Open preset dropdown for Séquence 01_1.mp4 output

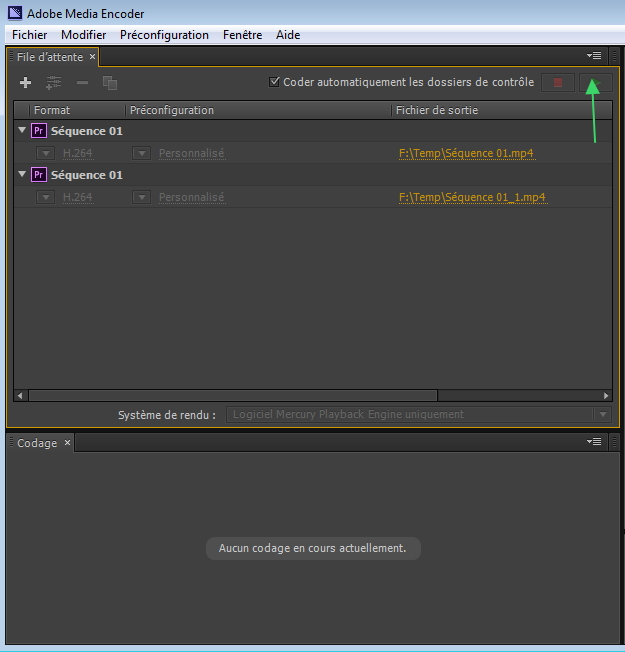(141, 197)
